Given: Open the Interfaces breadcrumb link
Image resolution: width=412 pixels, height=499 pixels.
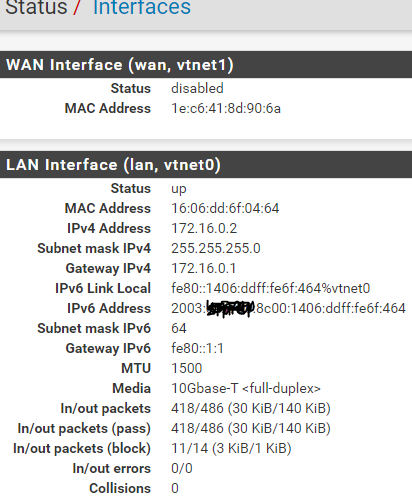Looking at the screenshot, I should pyautogui.click(x=142, y=7).
